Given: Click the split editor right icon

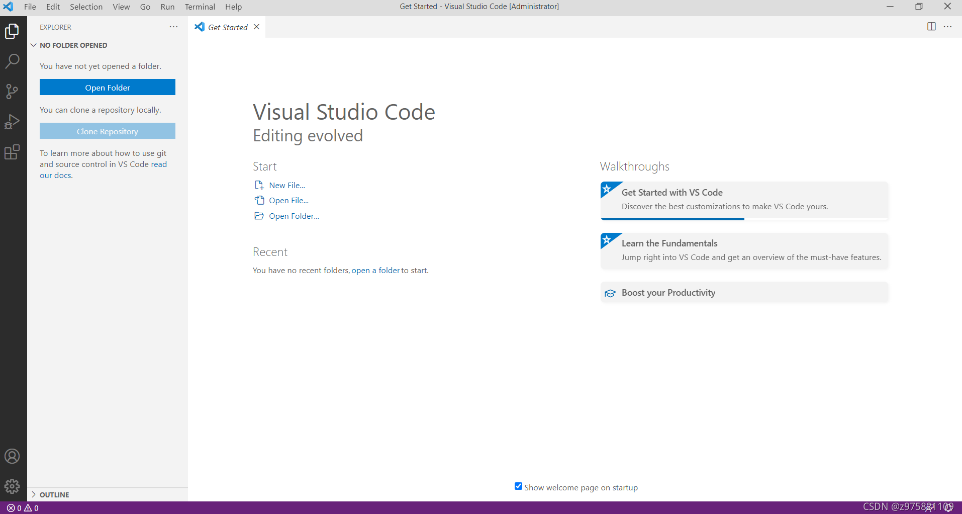Looking at the screenshot, I should (x=931, y=26).
